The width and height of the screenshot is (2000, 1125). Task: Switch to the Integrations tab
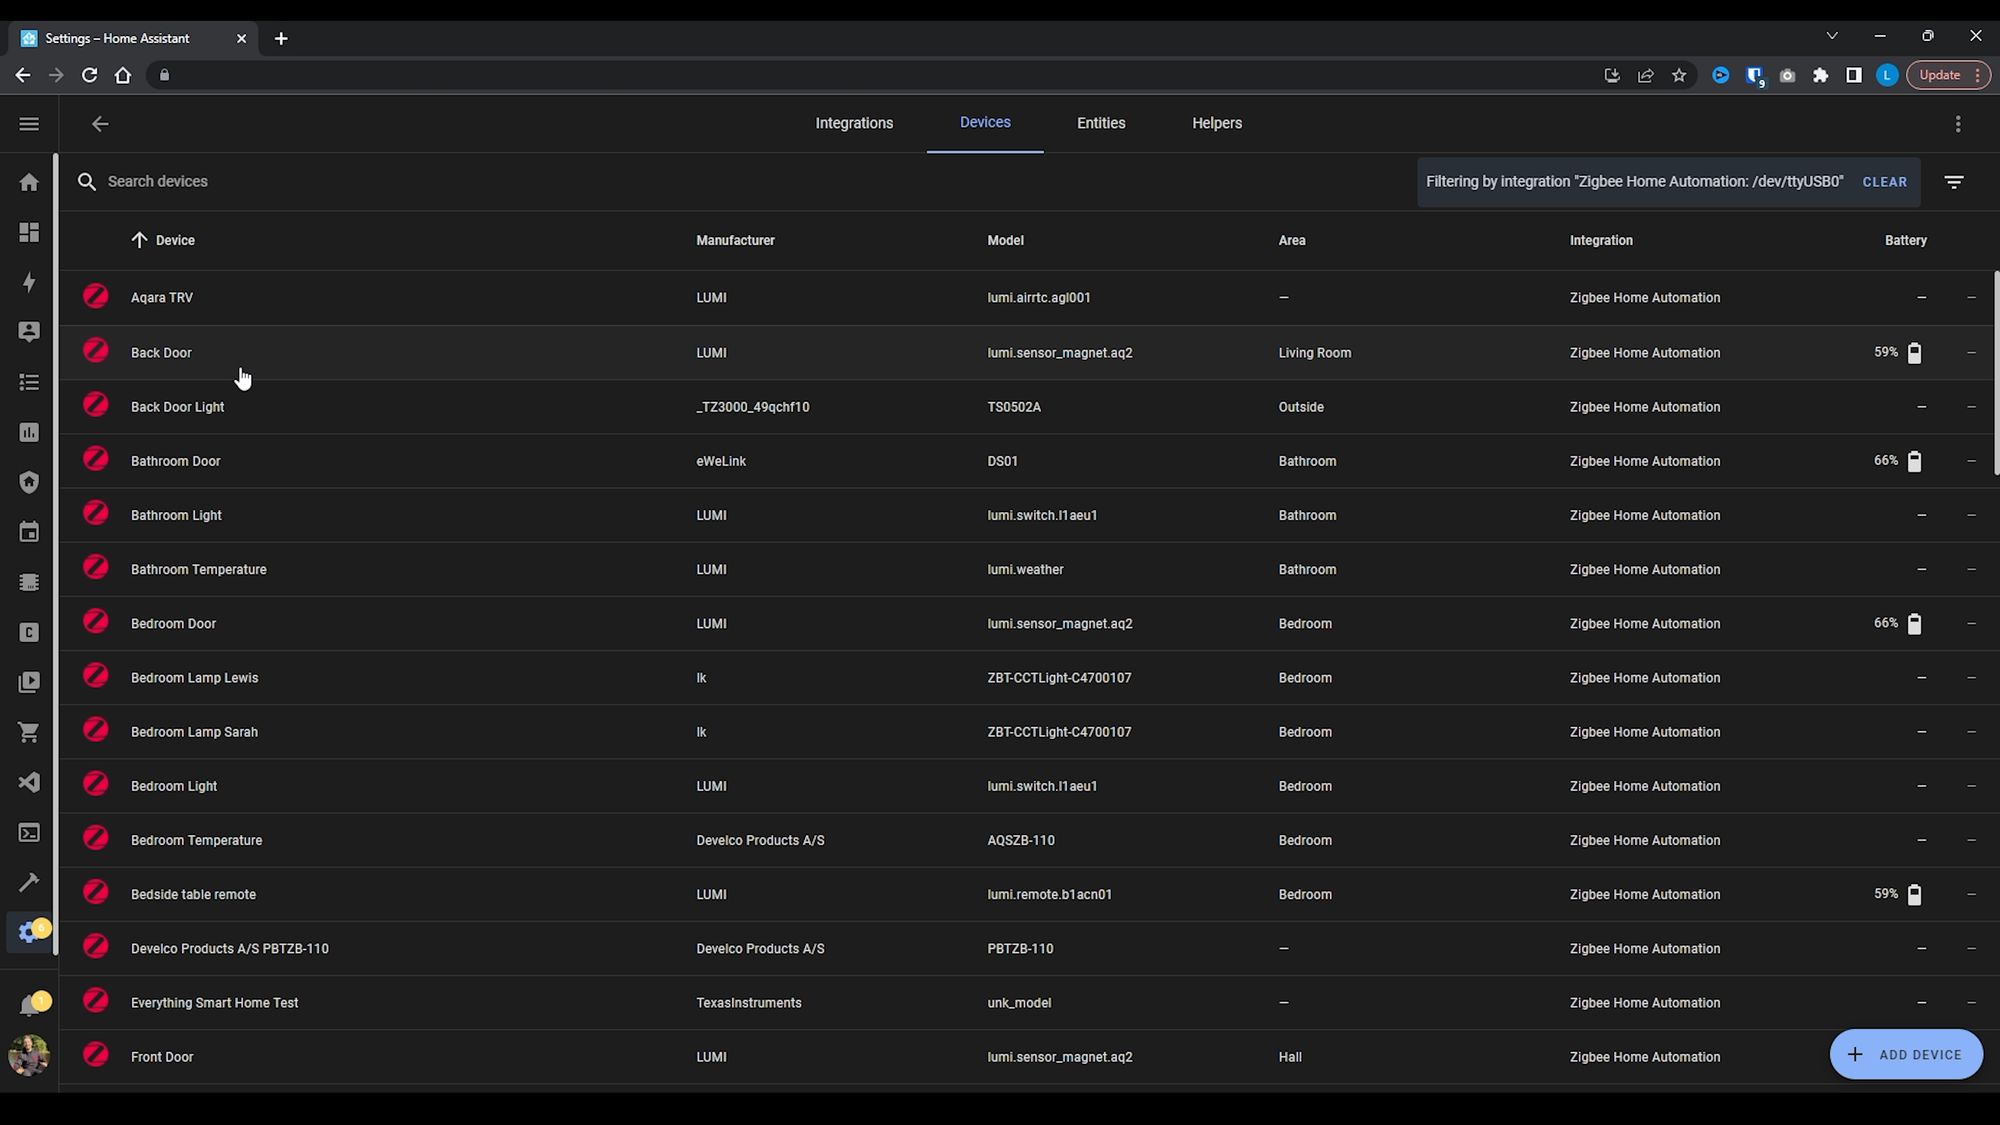pyautogui.click(x=854, y=123)
